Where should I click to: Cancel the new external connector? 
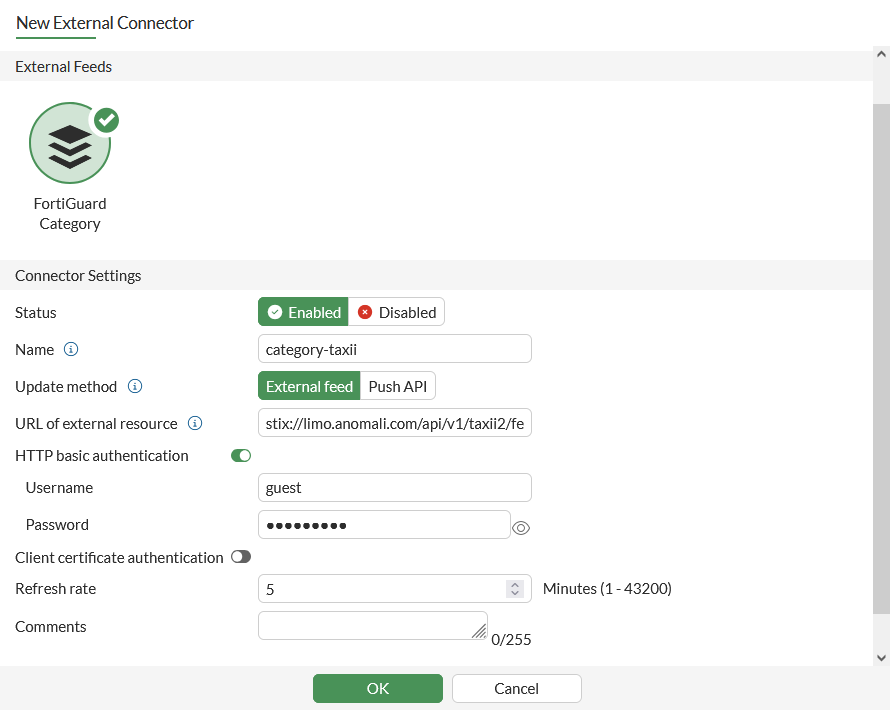tap(516, 688)
